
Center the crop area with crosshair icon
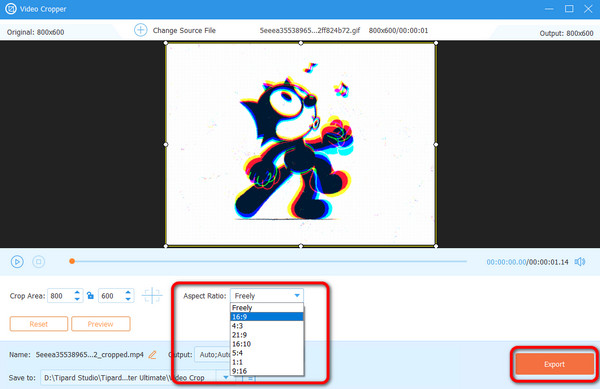point(152,295)
